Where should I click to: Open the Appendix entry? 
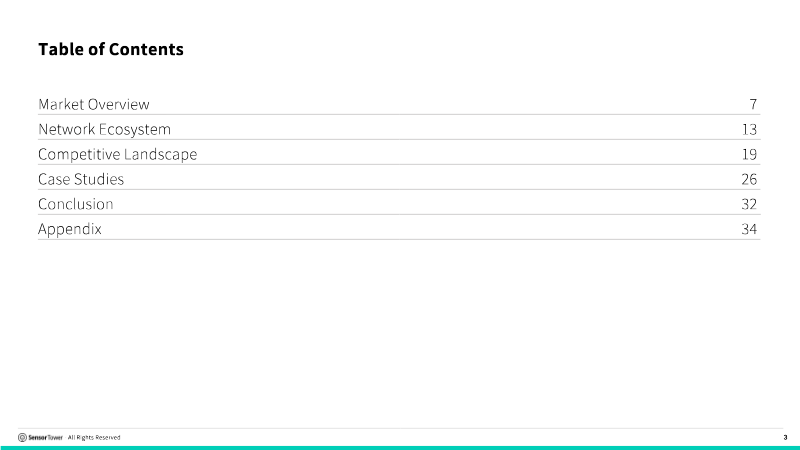[70, 229]
